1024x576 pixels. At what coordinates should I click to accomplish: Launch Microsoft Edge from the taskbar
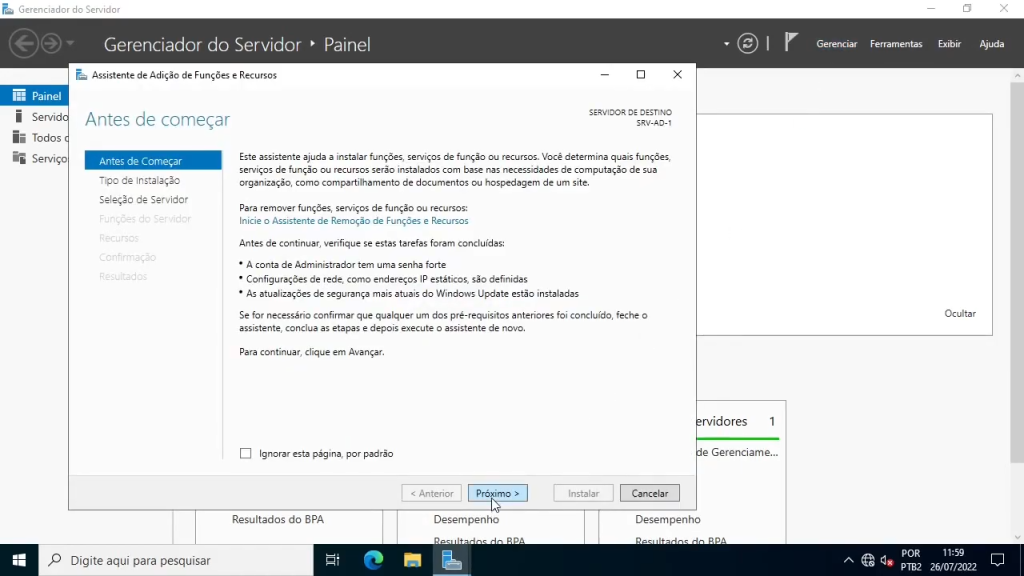point(373,560)
